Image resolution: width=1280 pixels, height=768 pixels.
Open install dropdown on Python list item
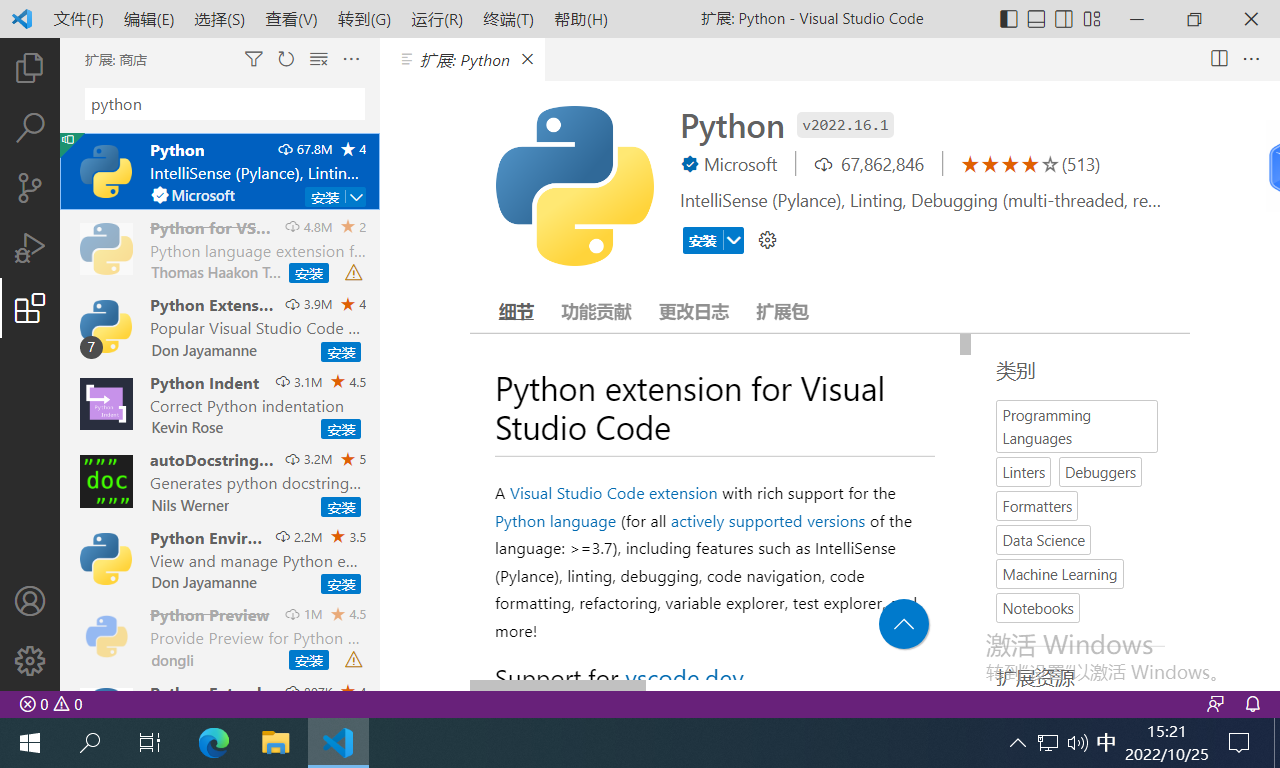coord(356,197)
